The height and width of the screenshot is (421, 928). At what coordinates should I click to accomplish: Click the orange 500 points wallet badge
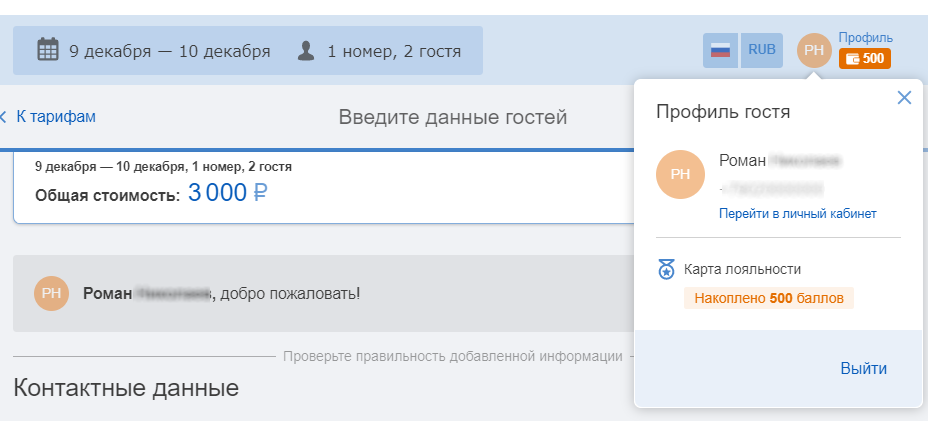865,59
